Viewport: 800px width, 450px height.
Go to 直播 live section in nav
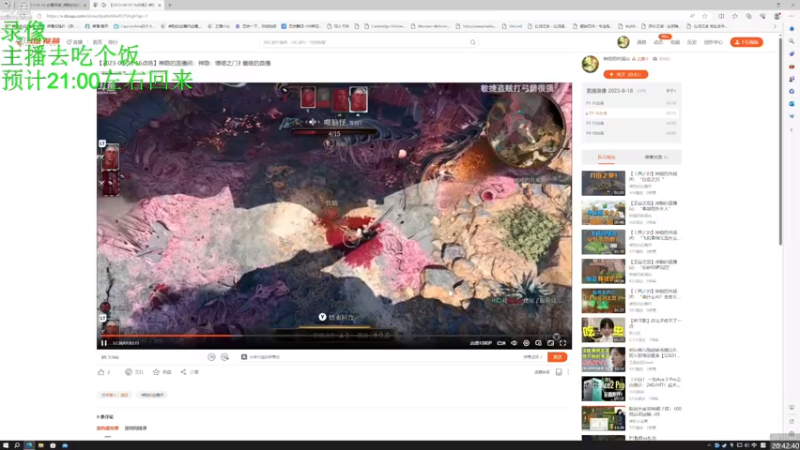pyautogui.click(x=75, y=42)
